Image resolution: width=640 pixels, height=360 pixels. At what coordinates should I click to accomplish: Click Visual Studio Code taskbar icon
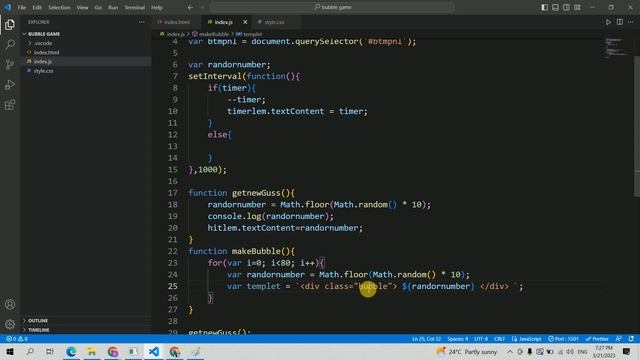pyautogui.click(x=154, y=351)
